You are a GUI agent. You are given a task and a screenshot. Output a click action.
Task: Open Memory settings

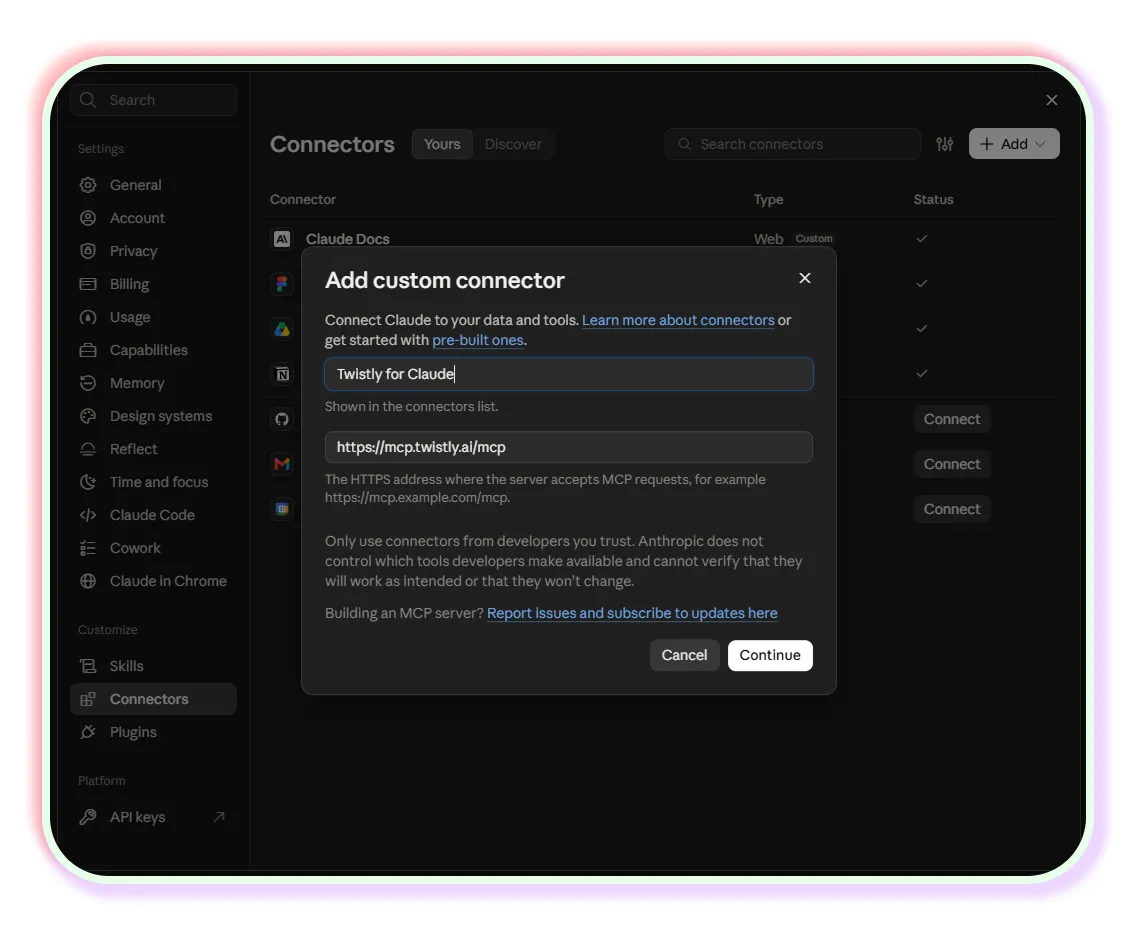click(x=153, y=383)
